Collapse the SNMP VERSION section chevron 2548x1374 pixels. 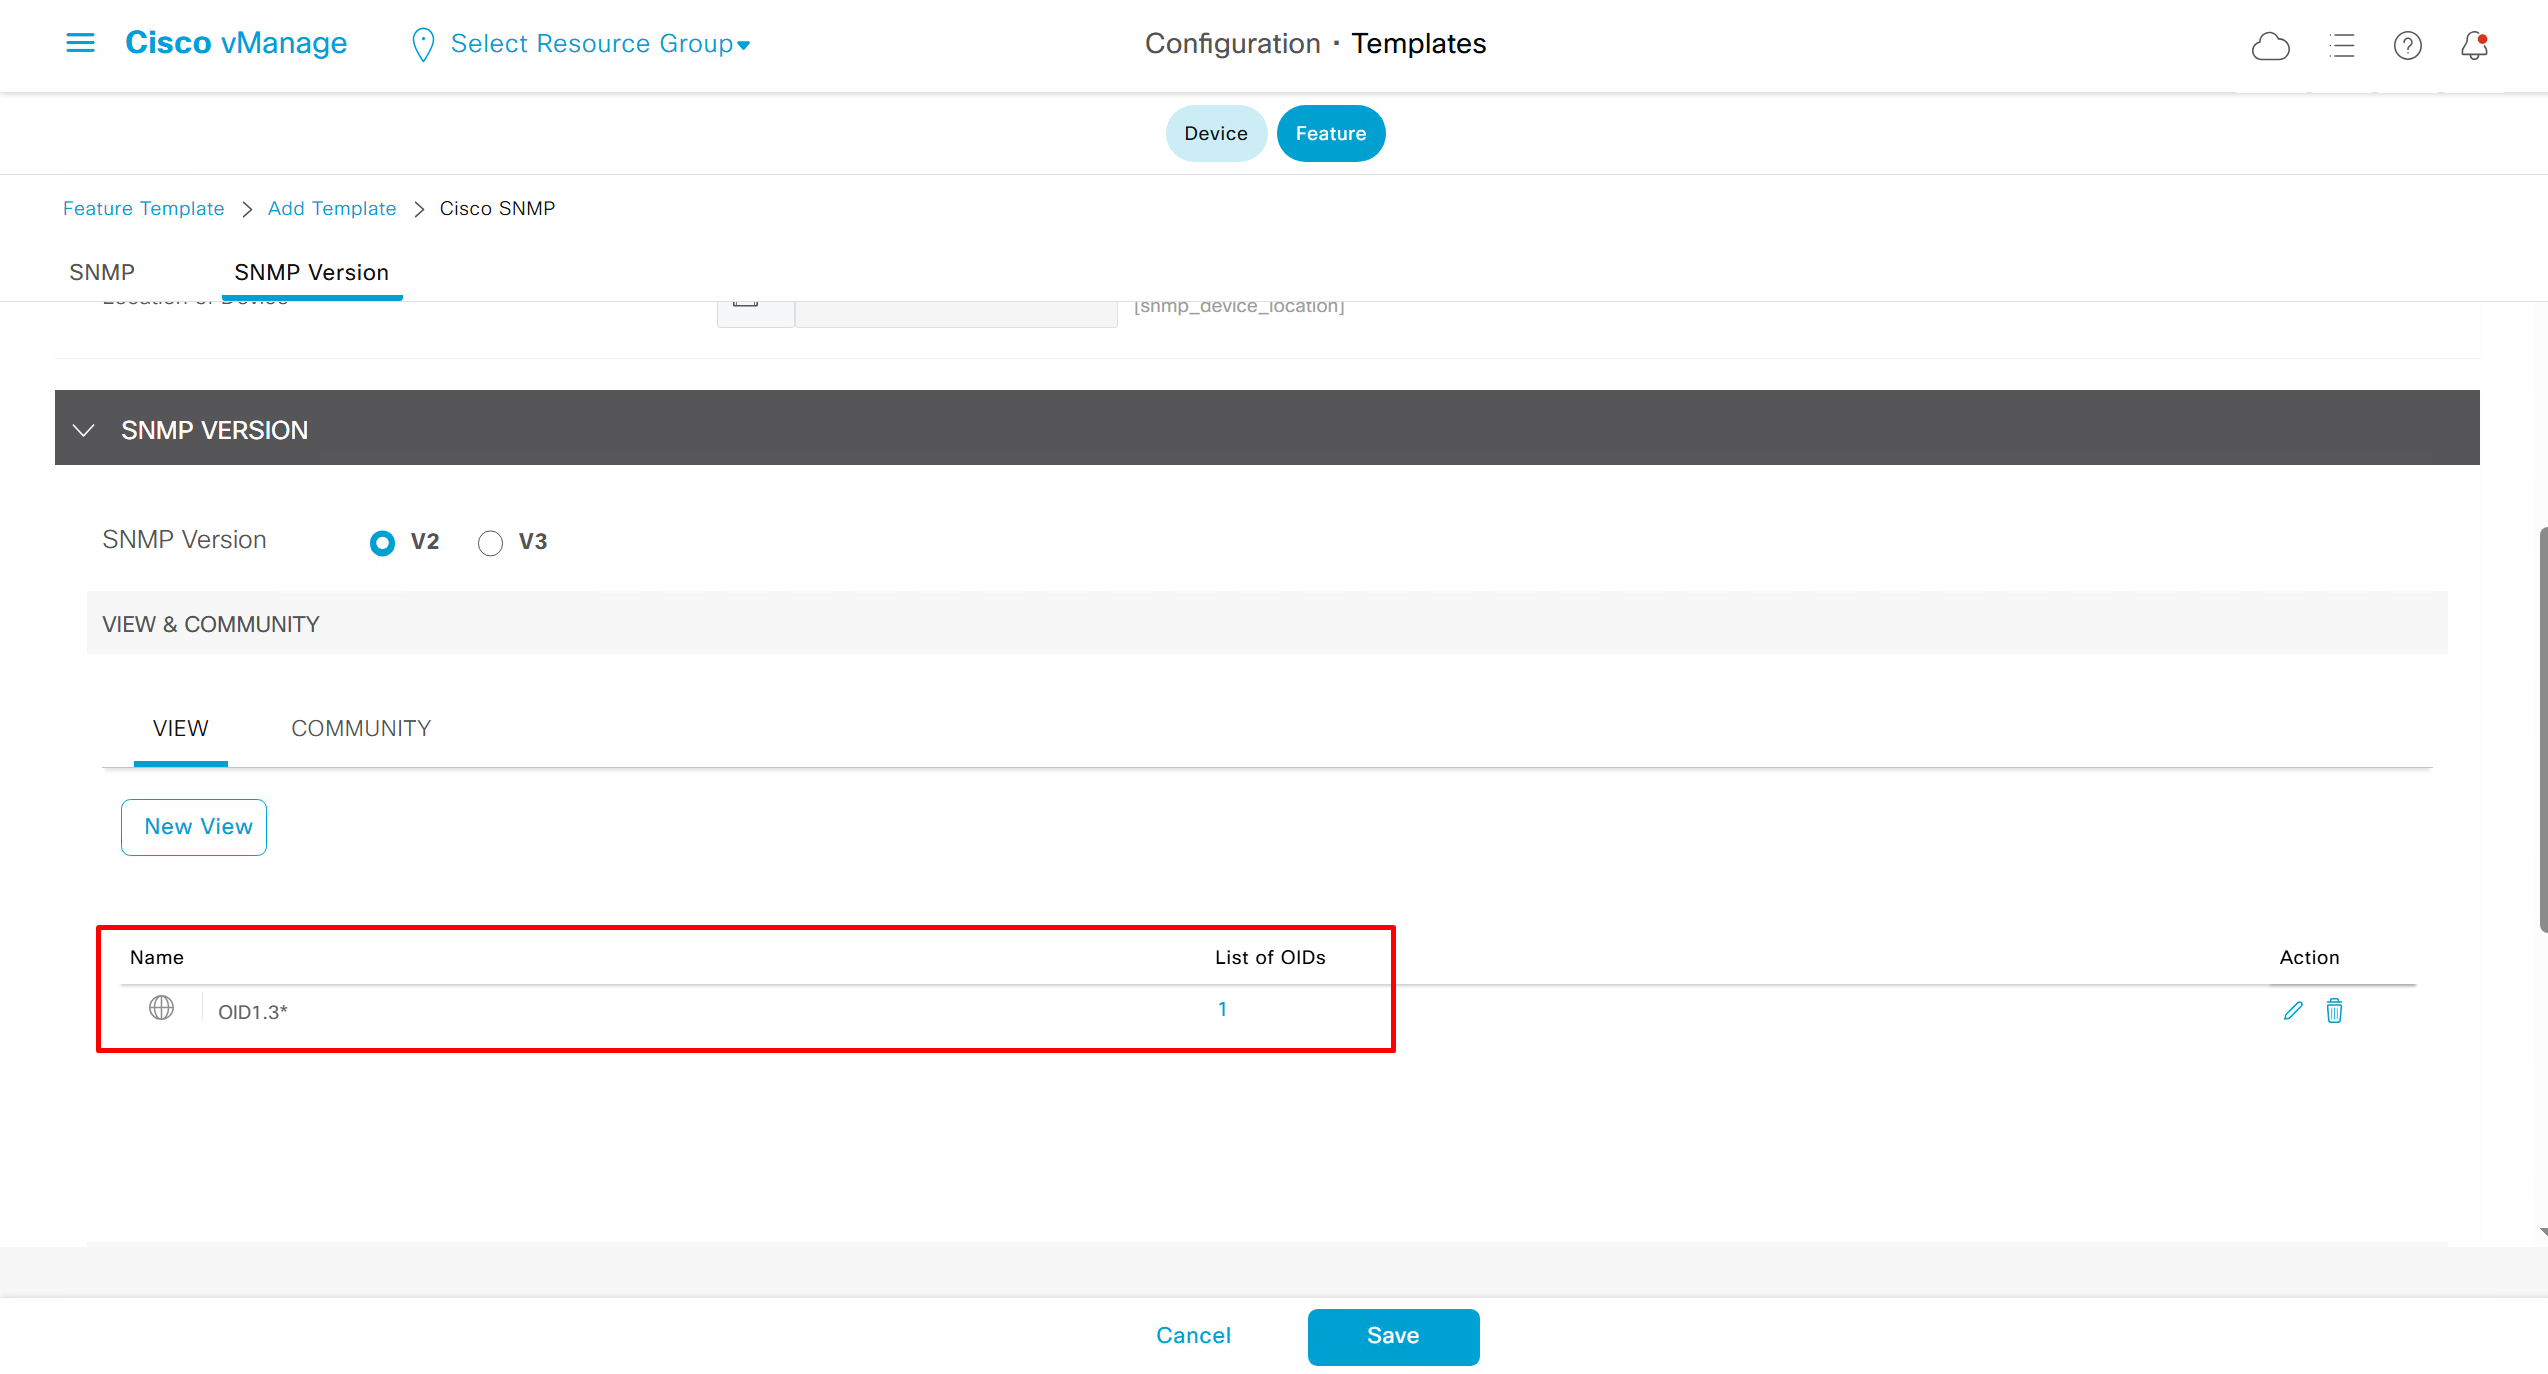click(x=84, y=430)
